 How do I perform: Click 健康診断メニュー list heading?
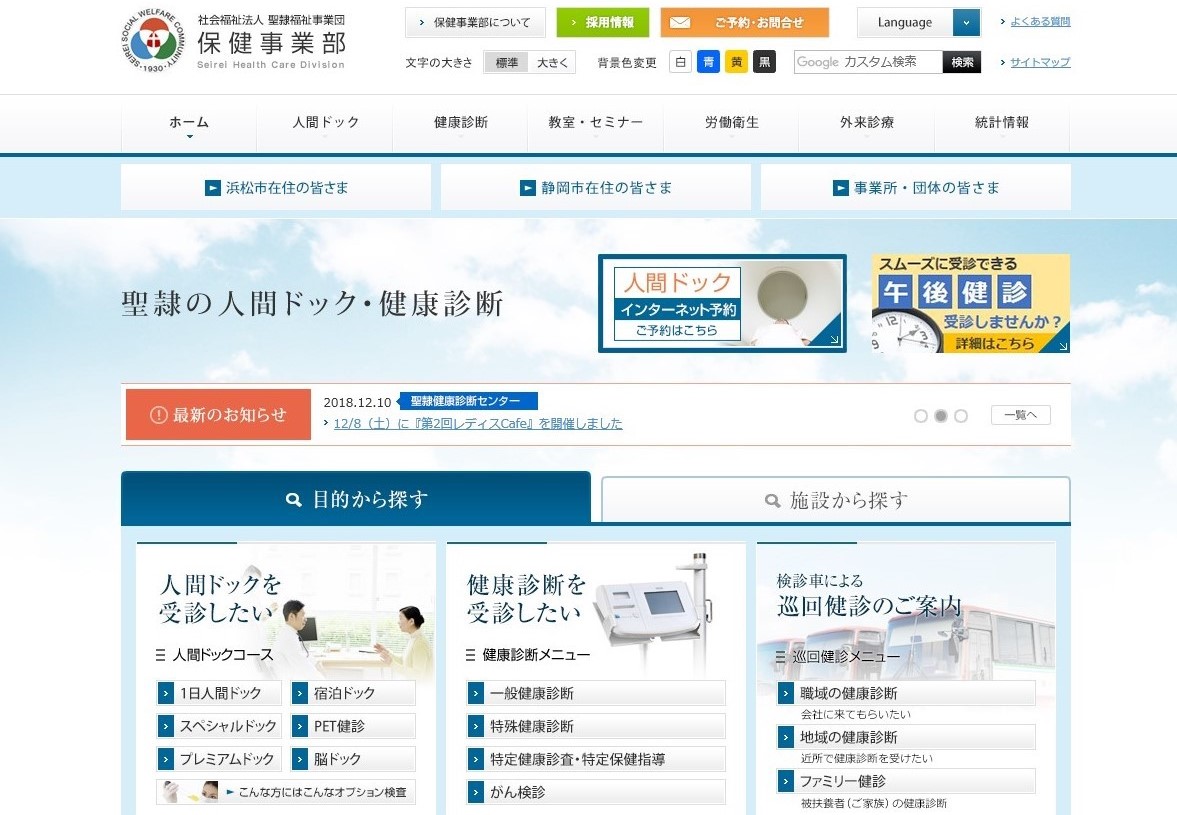tap(528, 654)
